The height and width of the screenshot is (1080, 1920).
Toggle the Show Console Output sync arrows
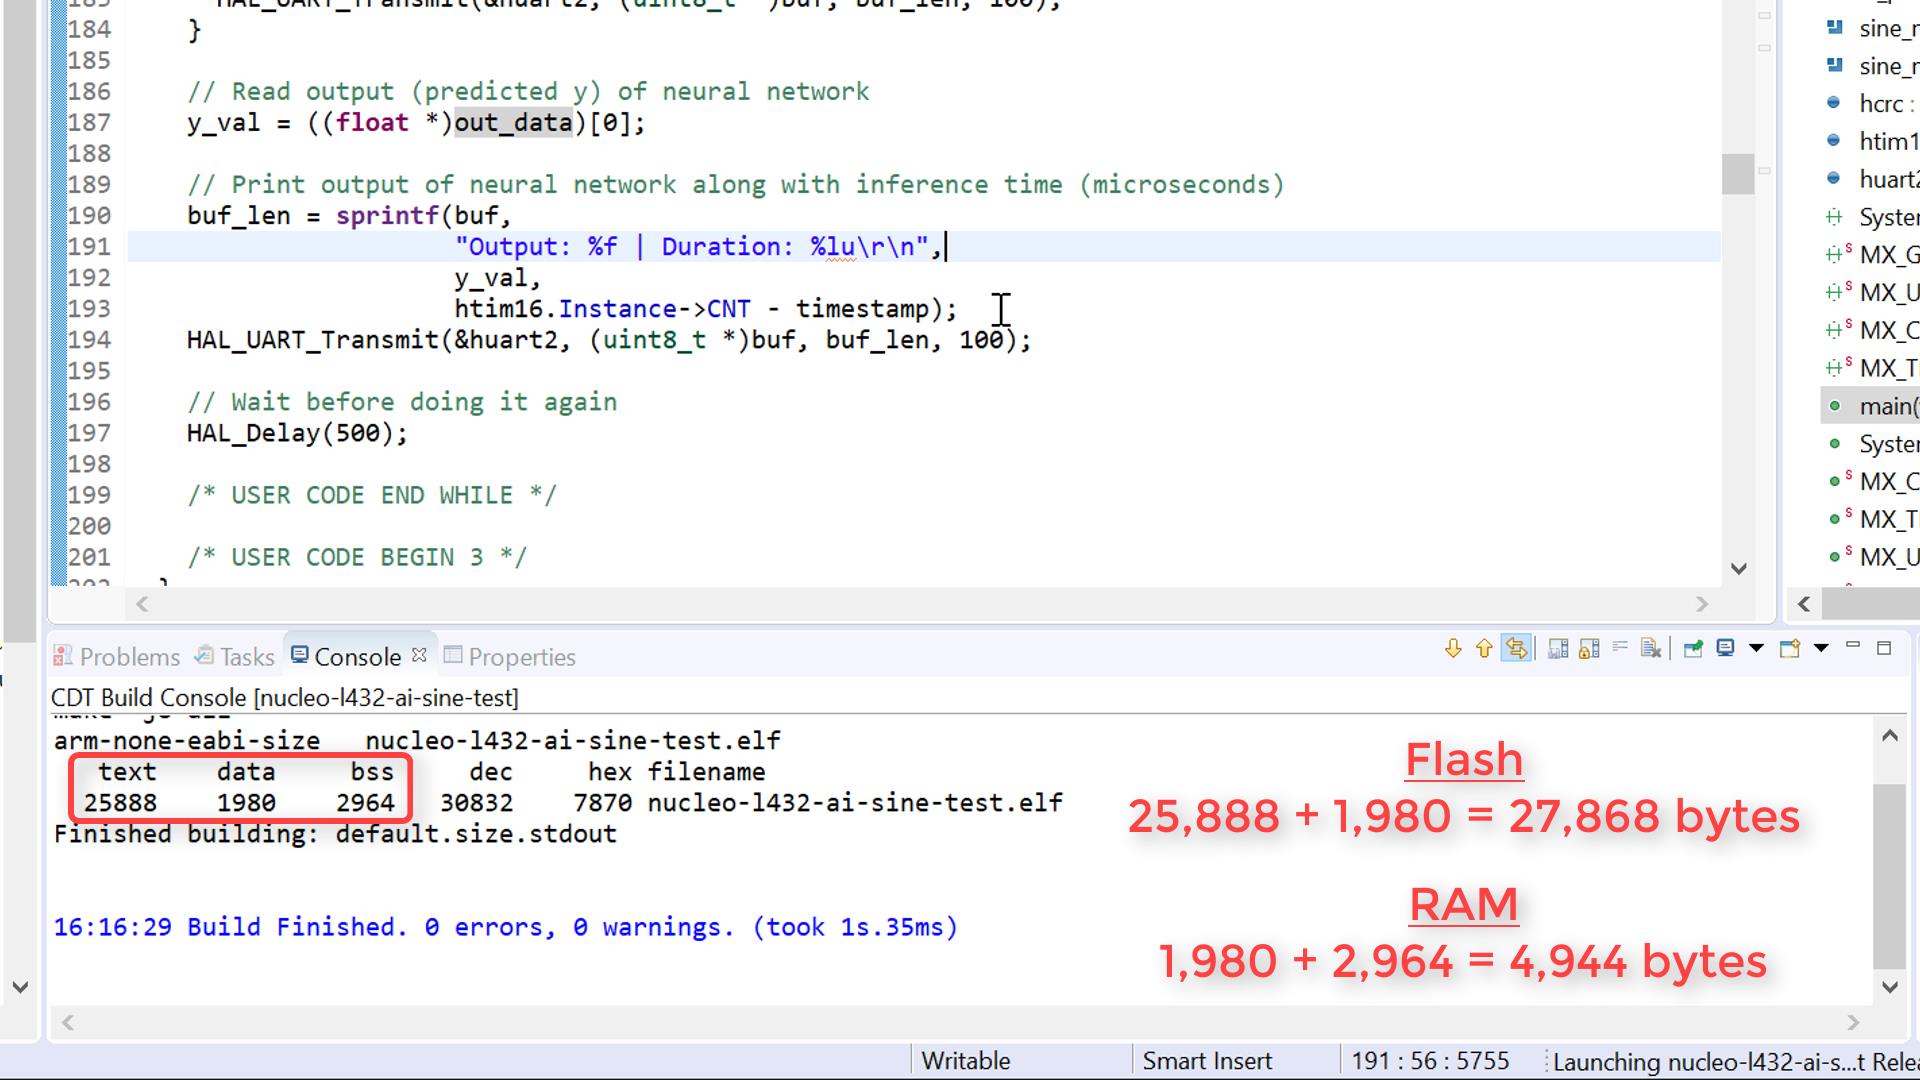tap(1517, 649)
